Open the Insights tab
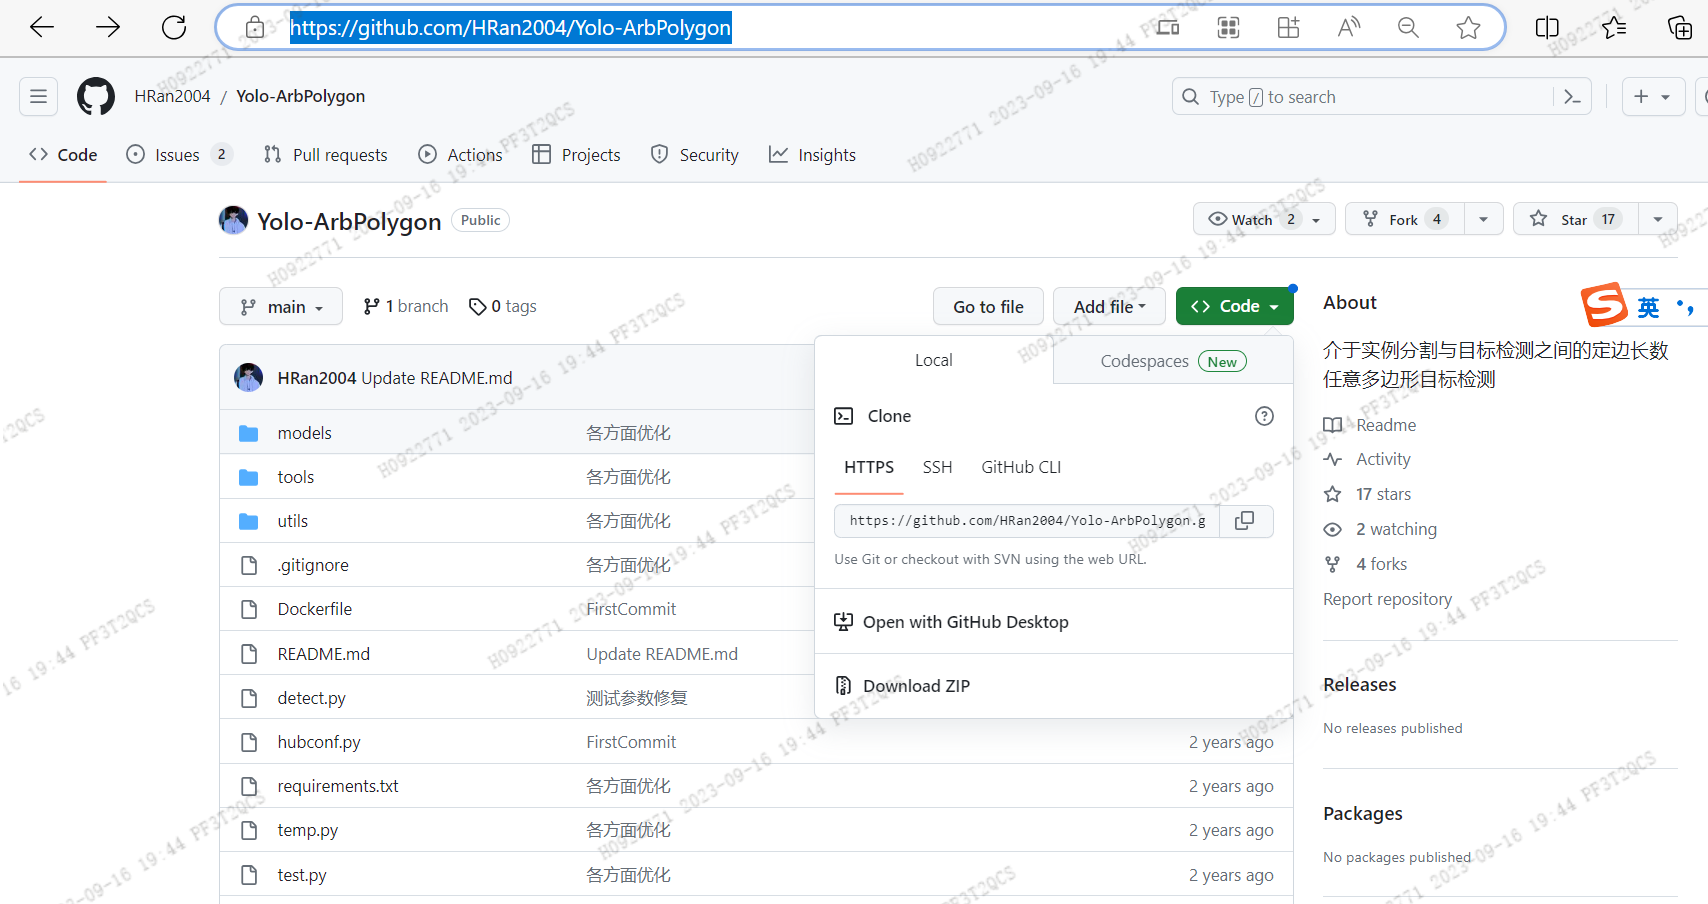1708x904 pixels. coord(812,155)
